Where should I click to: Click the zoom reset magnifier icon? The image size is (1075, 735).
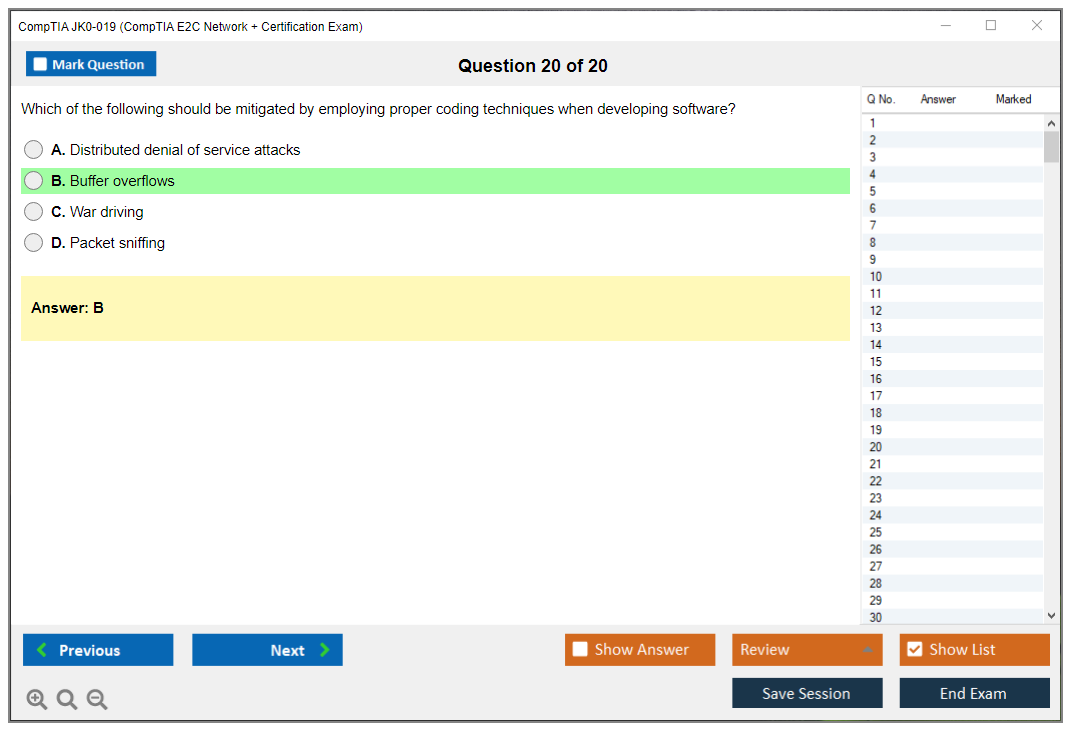point(67,700)
